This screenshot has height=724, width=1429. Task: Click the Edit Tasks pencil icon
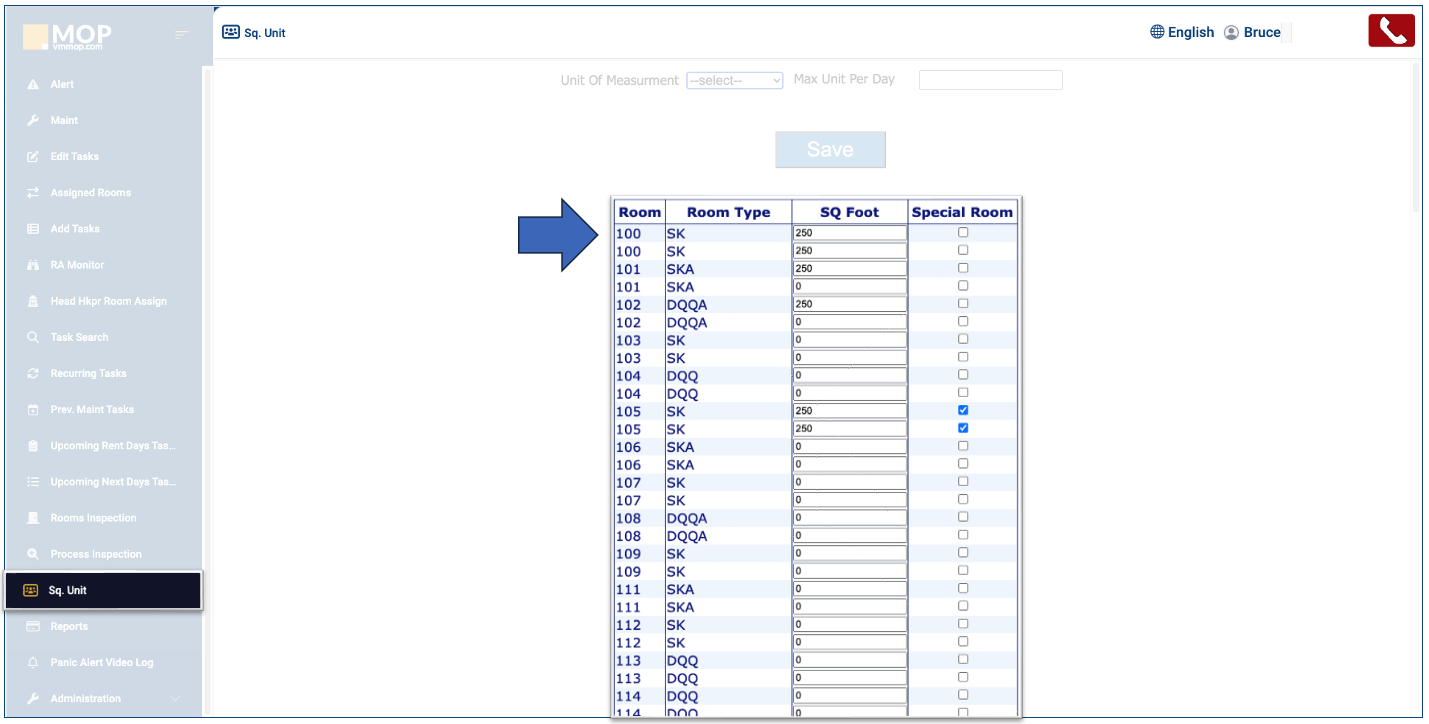point(33,157)
